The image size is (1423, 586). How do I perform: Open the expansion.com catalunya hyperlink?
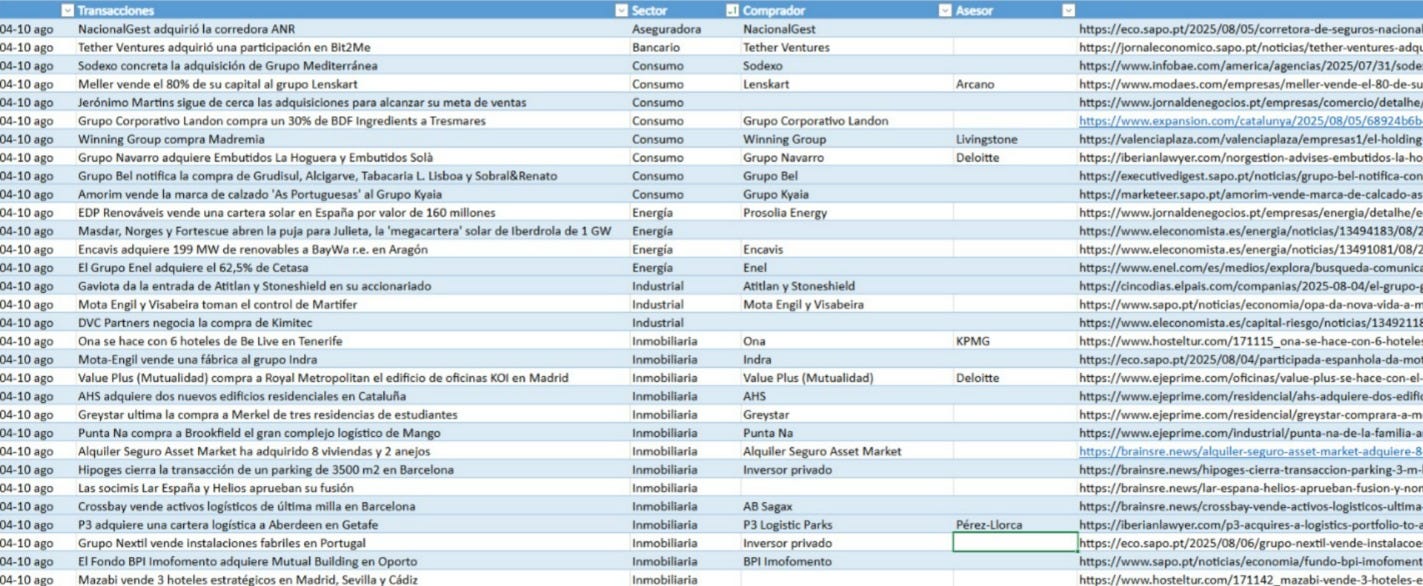click(1251, 121)
